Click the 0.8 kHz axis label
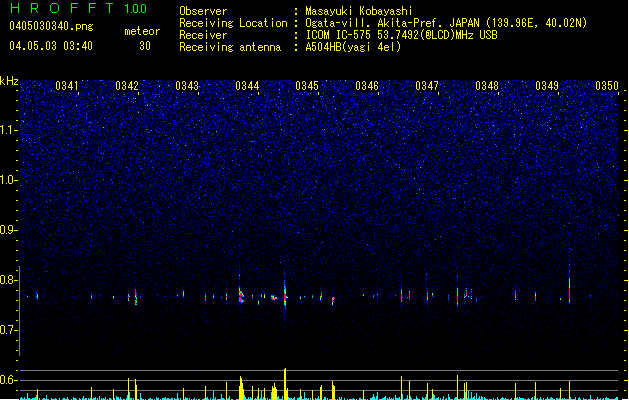 9,280
